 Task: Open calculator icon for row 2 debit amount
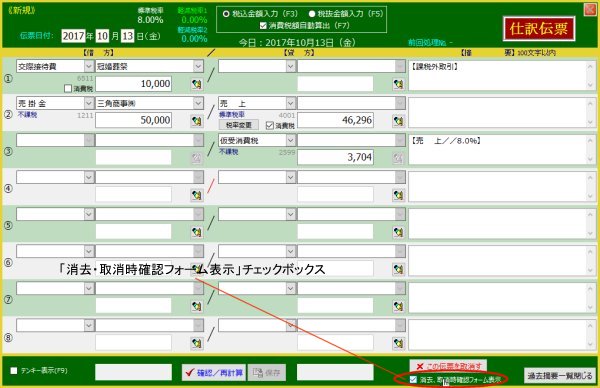(x=197, y=121)
